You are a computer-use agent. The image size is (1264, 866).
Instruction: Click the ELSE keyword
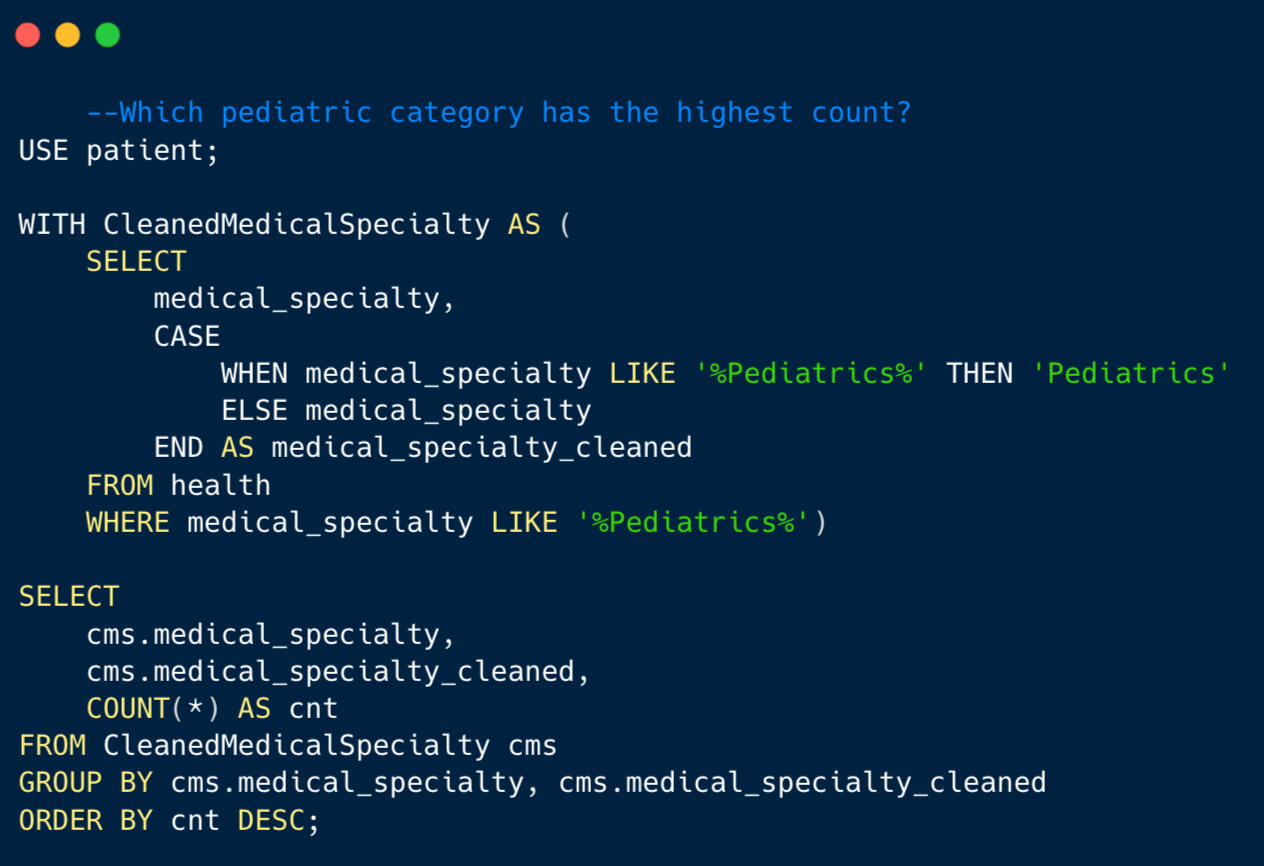(254, 411)
